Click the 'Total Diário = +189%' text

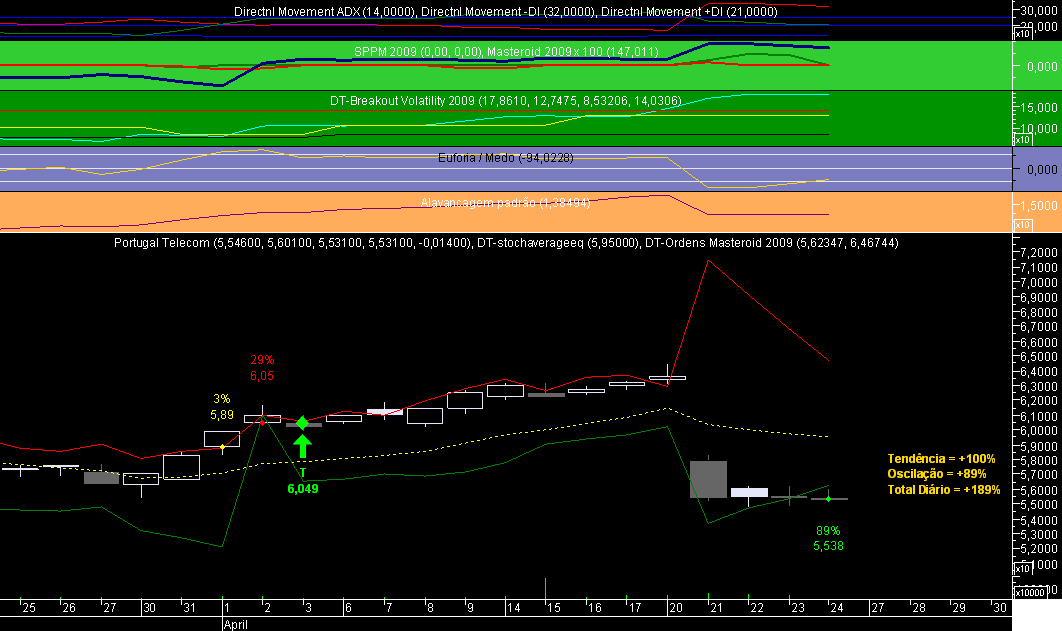(x=943, y=489)
